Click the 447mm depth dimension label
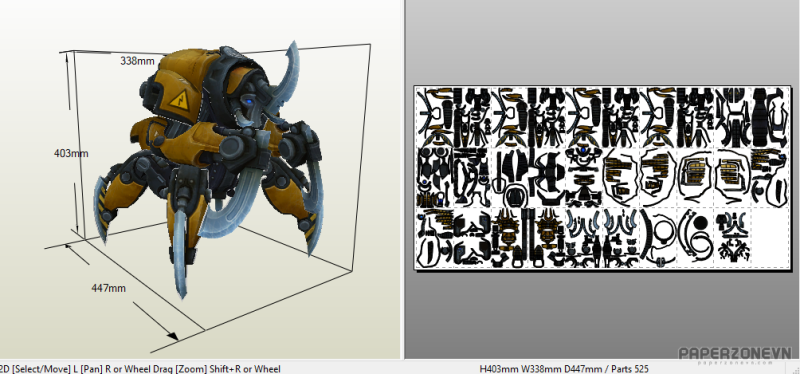Screen dimensions: 800x374 coord(108,288)
